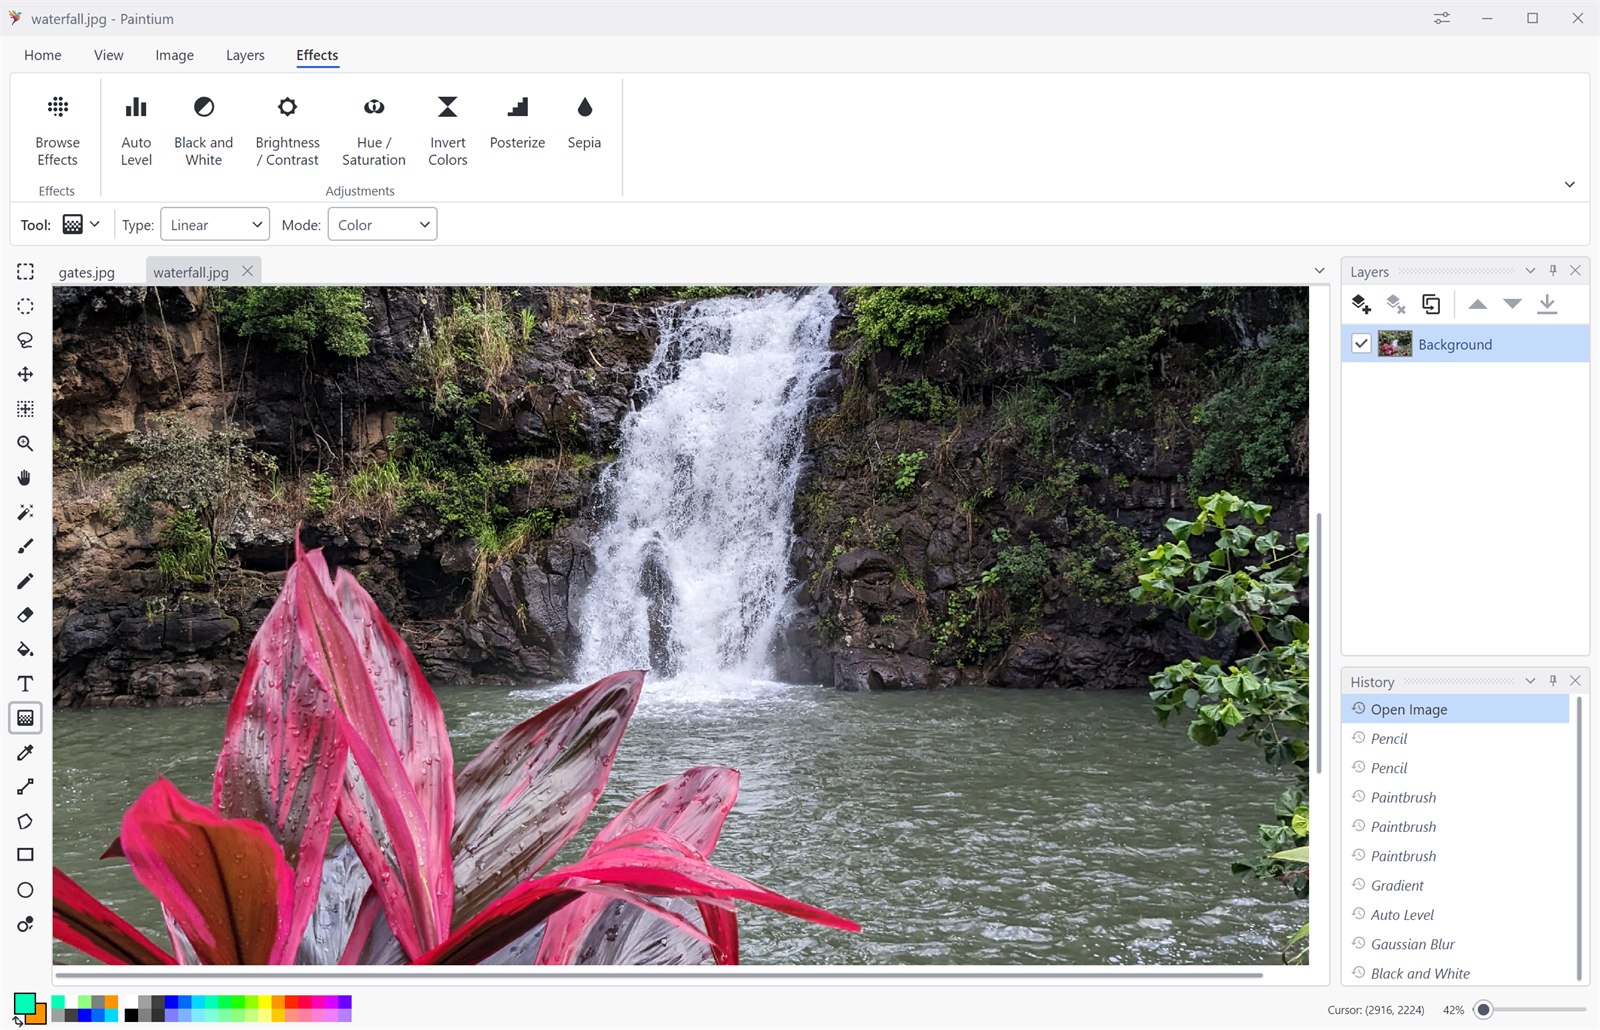
Task: Click the Add New Layer icon
Action: 1361,304
